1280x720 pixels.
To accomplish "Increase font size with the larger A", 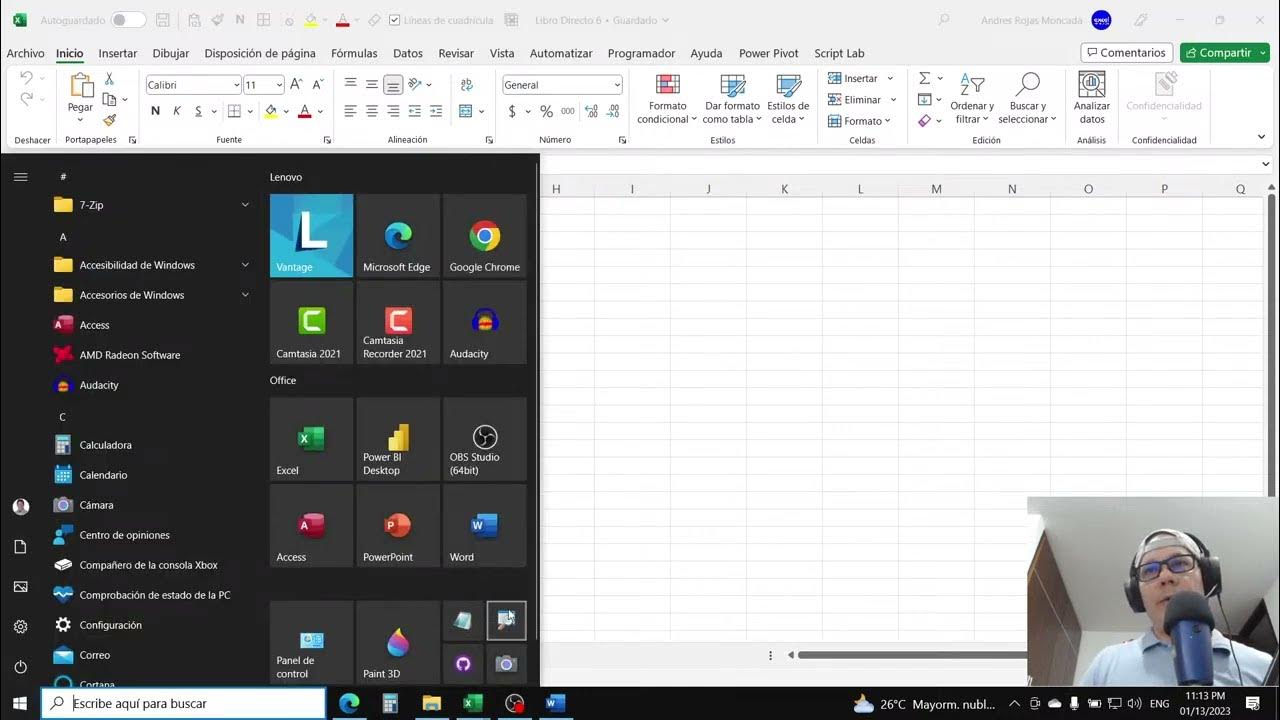I will point(298,85).
